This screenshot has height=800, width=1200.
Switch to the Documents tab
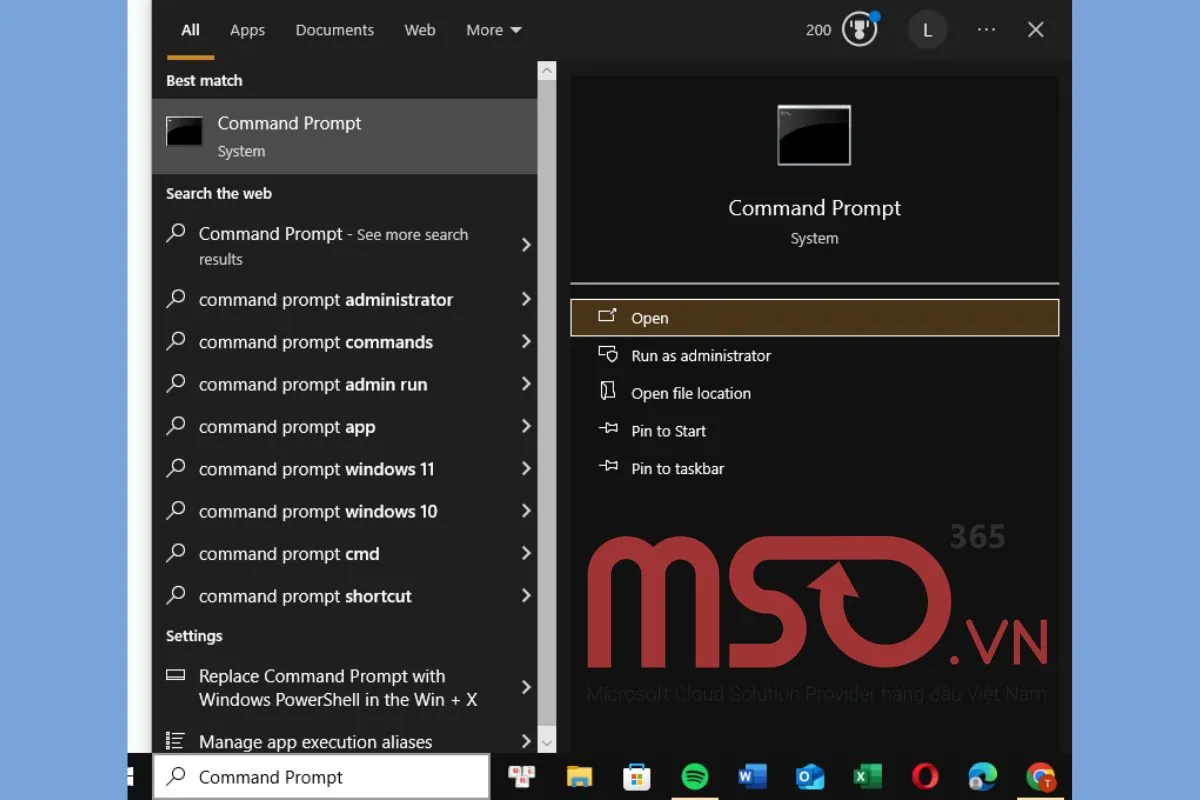pos(334,30)
